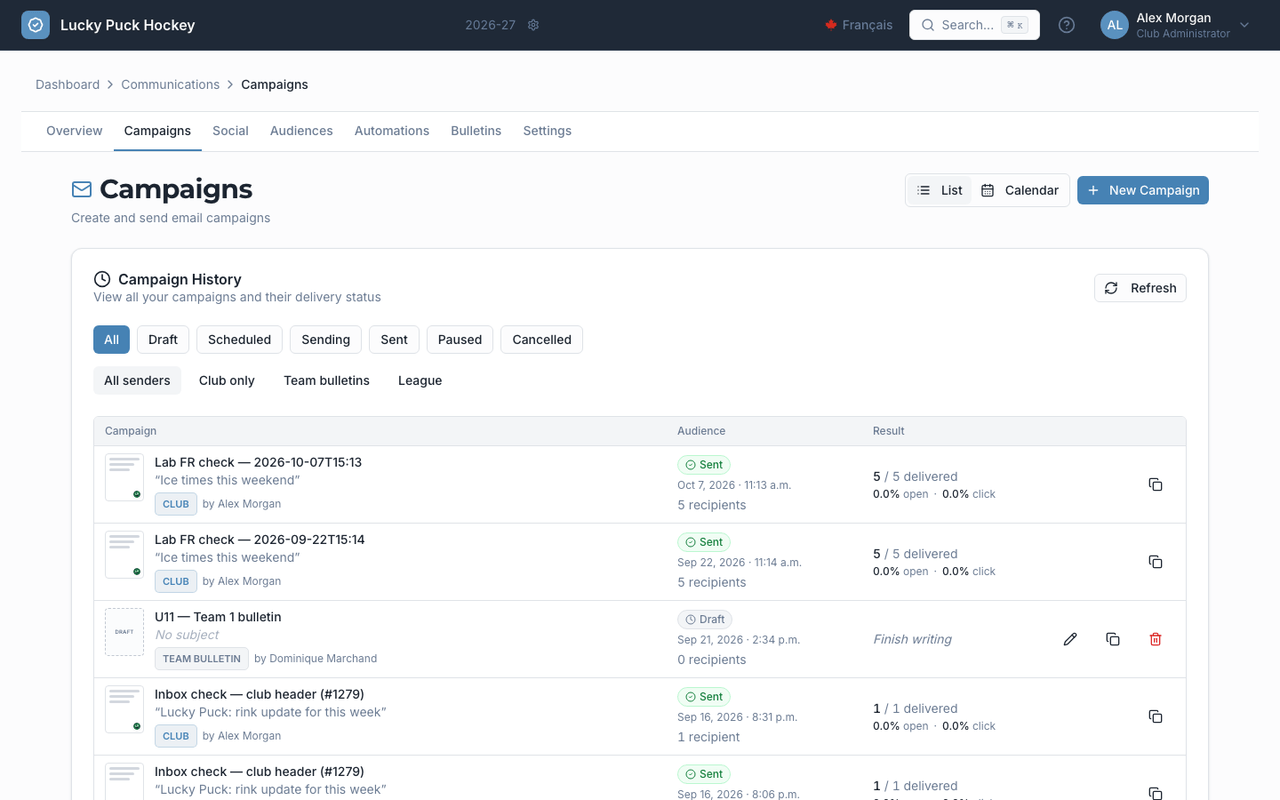This screenshot has width=1280, height=800.
Task: Show All senders campaigns
Action: pos(137,380)
